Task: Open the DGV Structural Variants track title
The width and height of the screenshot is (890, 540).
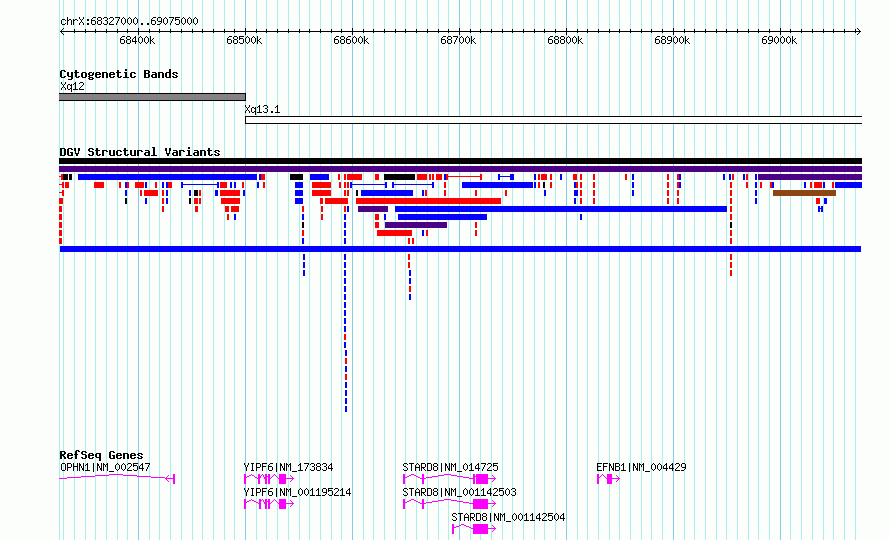Action: click(140, 152)
